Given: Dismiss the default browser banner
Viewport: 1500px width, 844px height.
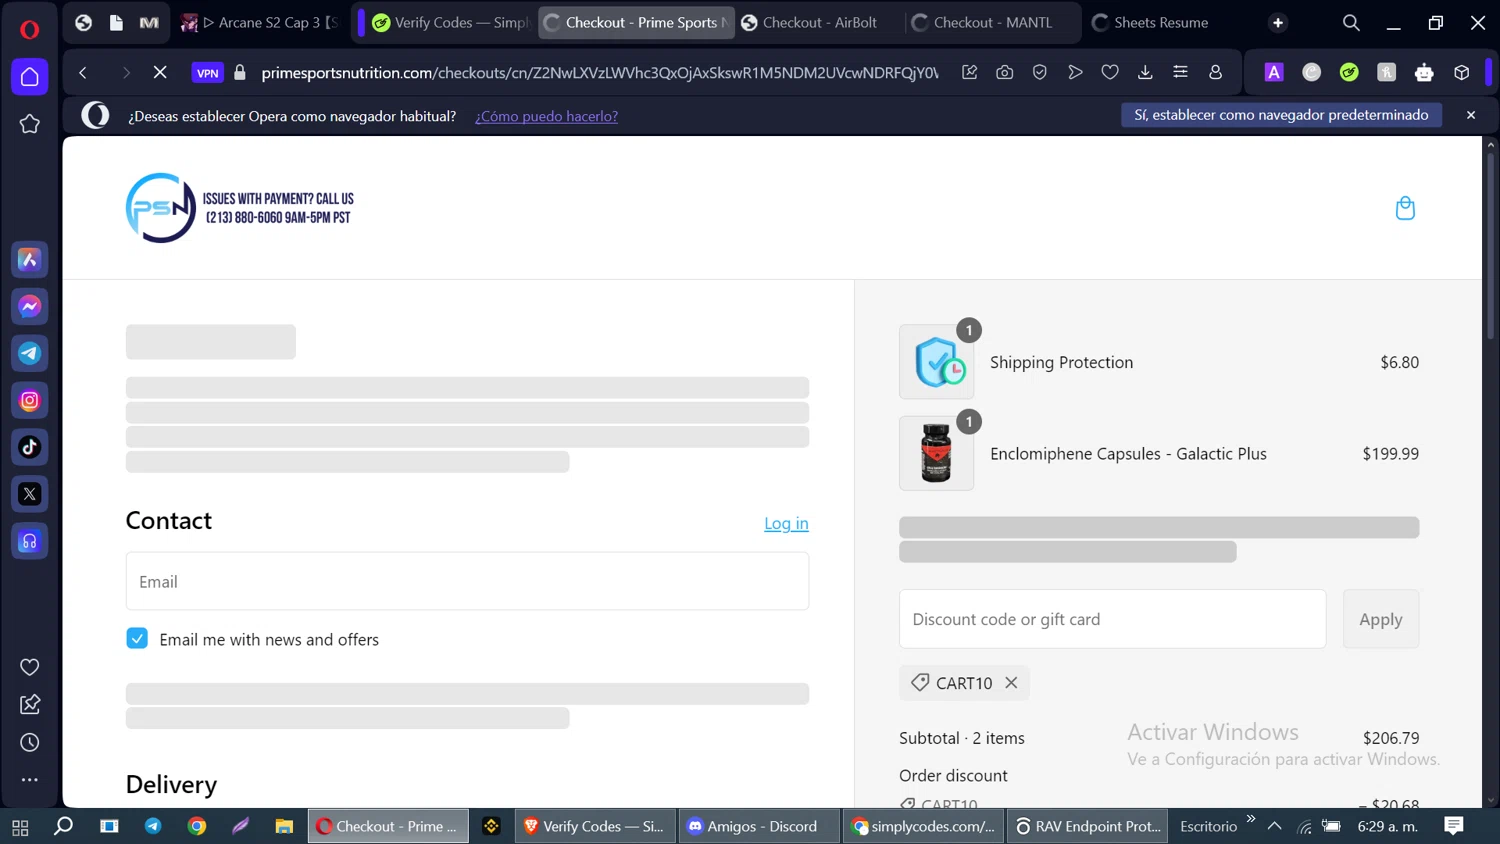Looking at the screenshot, I should [1471, 115].
